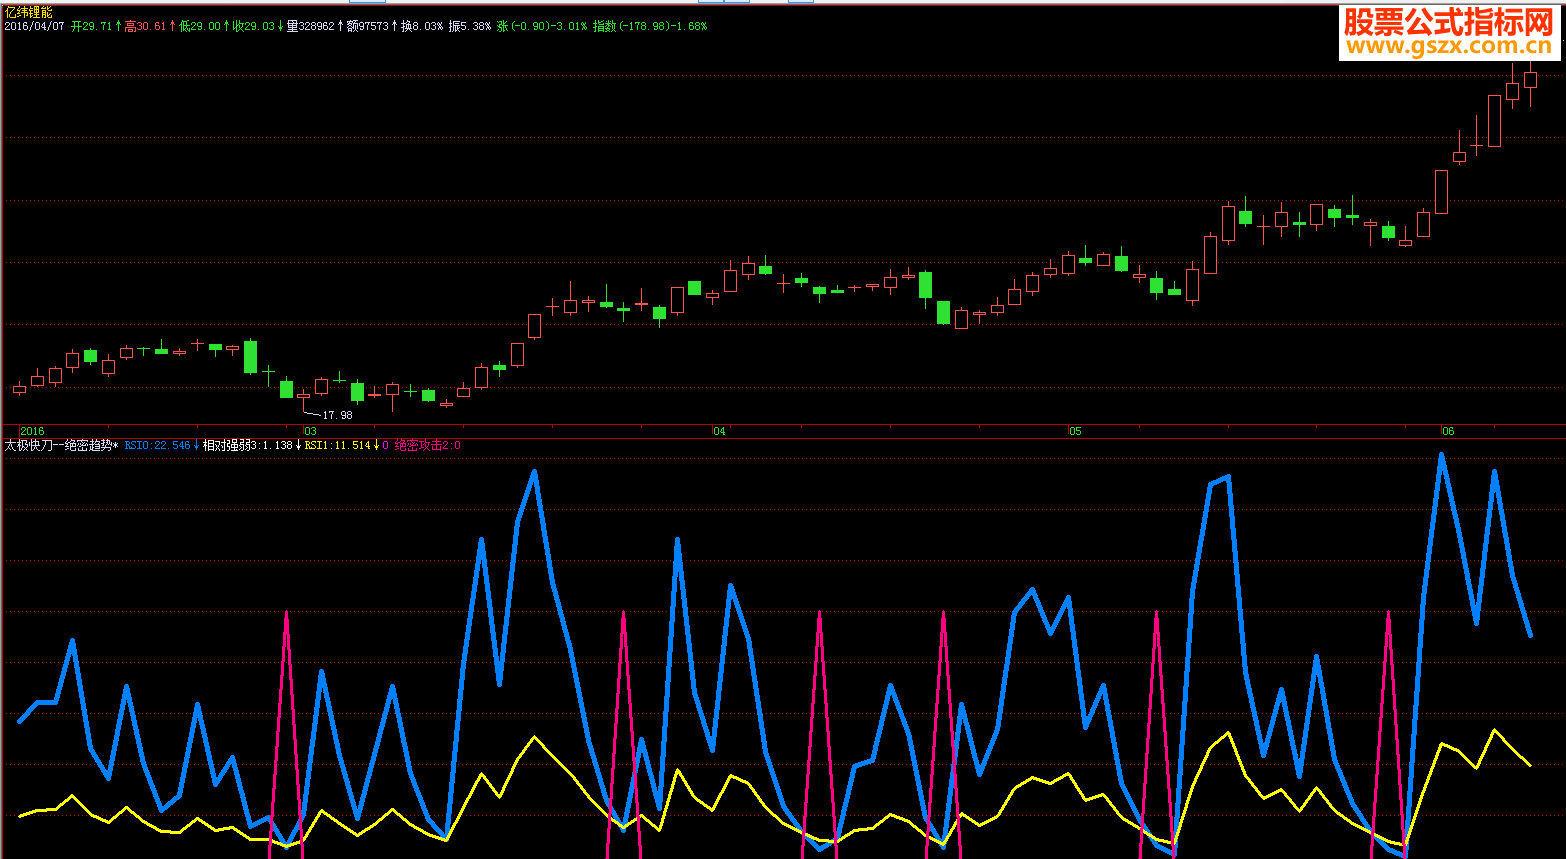The width and height of the screenshot is (1566, 859).
Task: Select the 指数(-178.98) index change readout
Action: click(649, 26)
